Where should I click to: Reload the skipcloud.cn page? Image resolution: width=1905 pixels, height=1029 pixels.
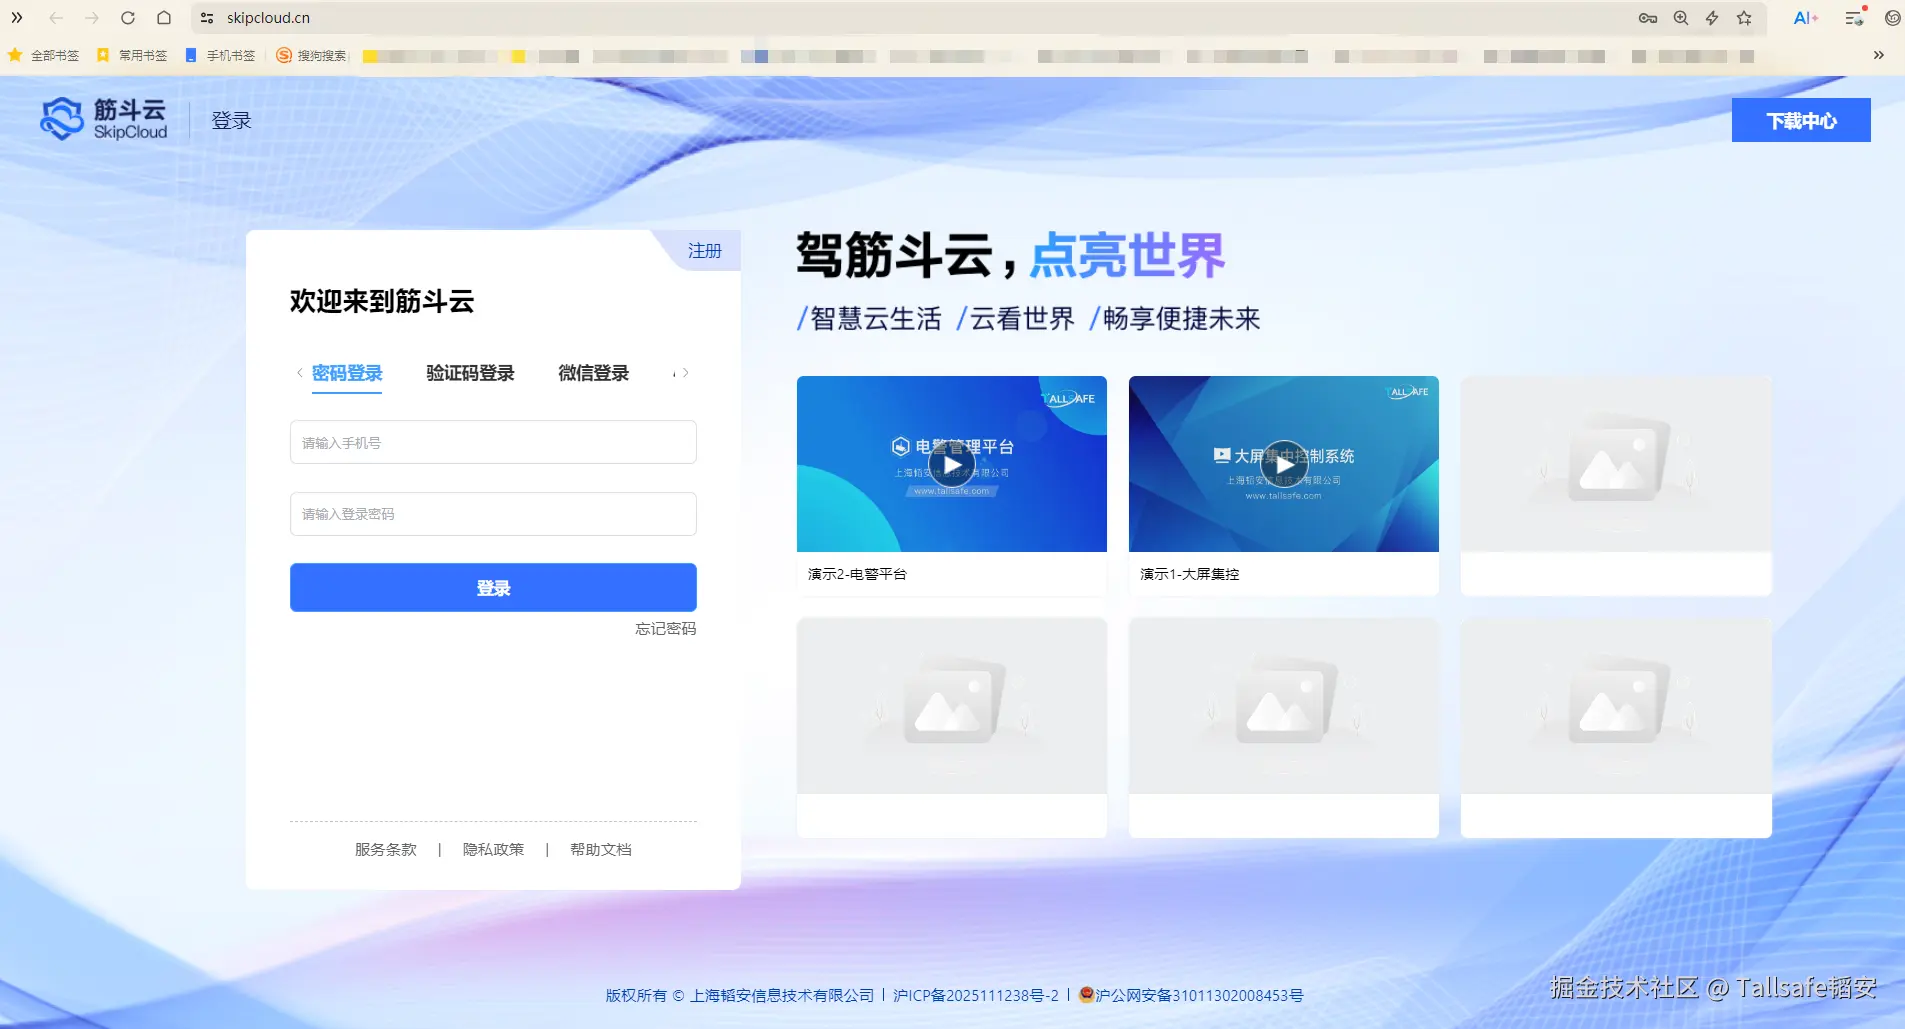(128, 18)
